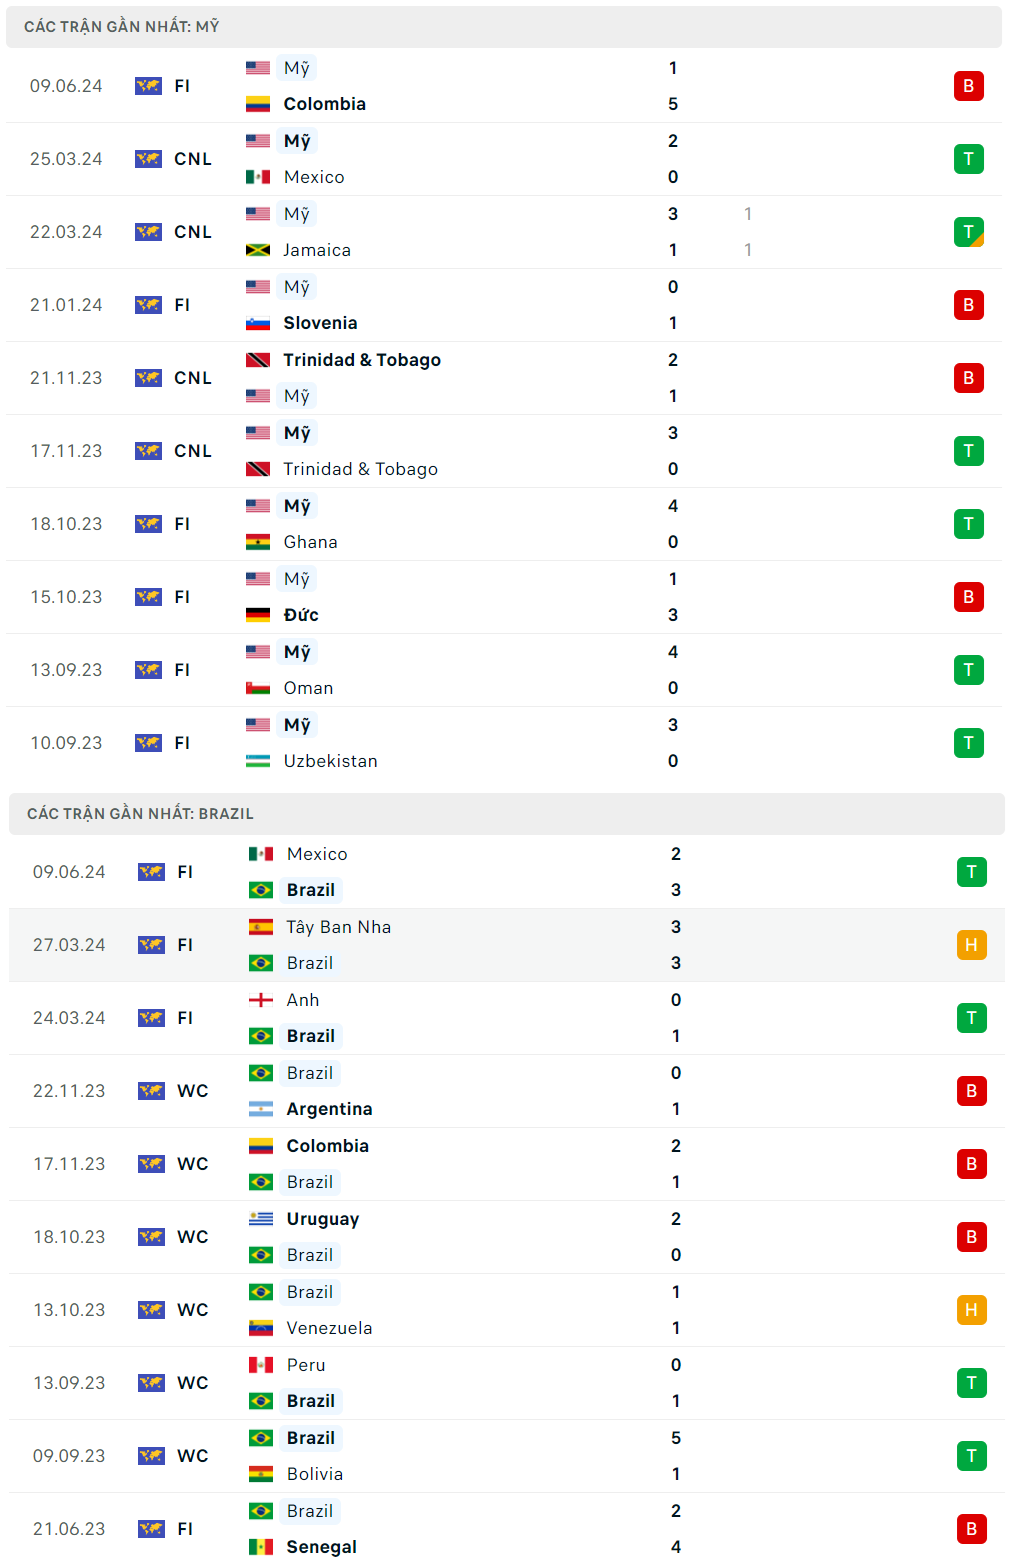Viewport: 1014px width, 1562px height.
Task: Click the red B result badge for Mỹ vs Colombia
Action: 968,86
